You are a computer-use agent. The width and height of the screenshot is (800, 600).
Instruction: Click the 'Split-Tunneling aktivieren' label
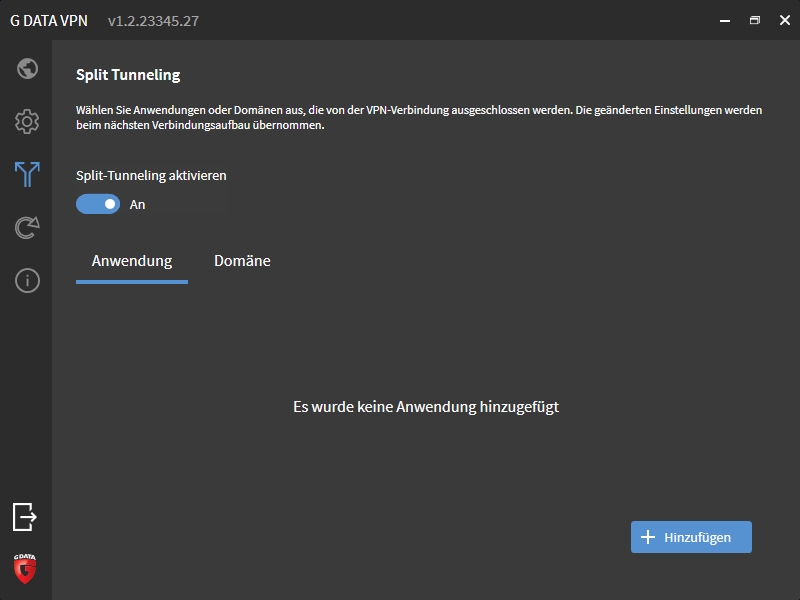151,176
